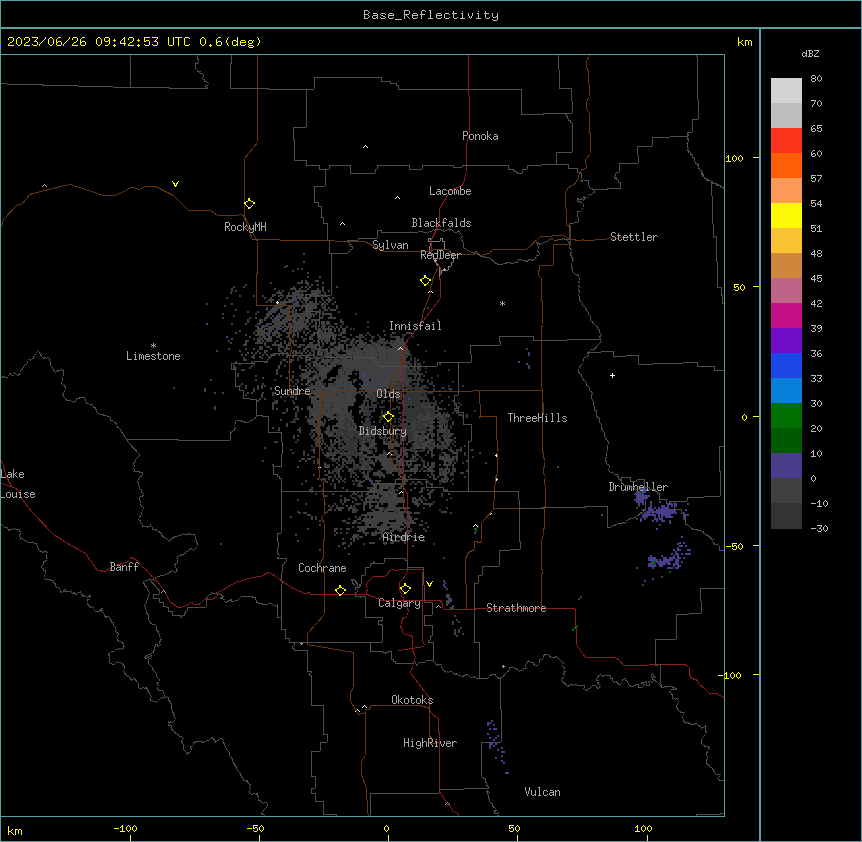The width and height of the screenshot is (862, 842).
Task: Select the Stettler label
Action: pyautogui.click(x=634, y=237)
